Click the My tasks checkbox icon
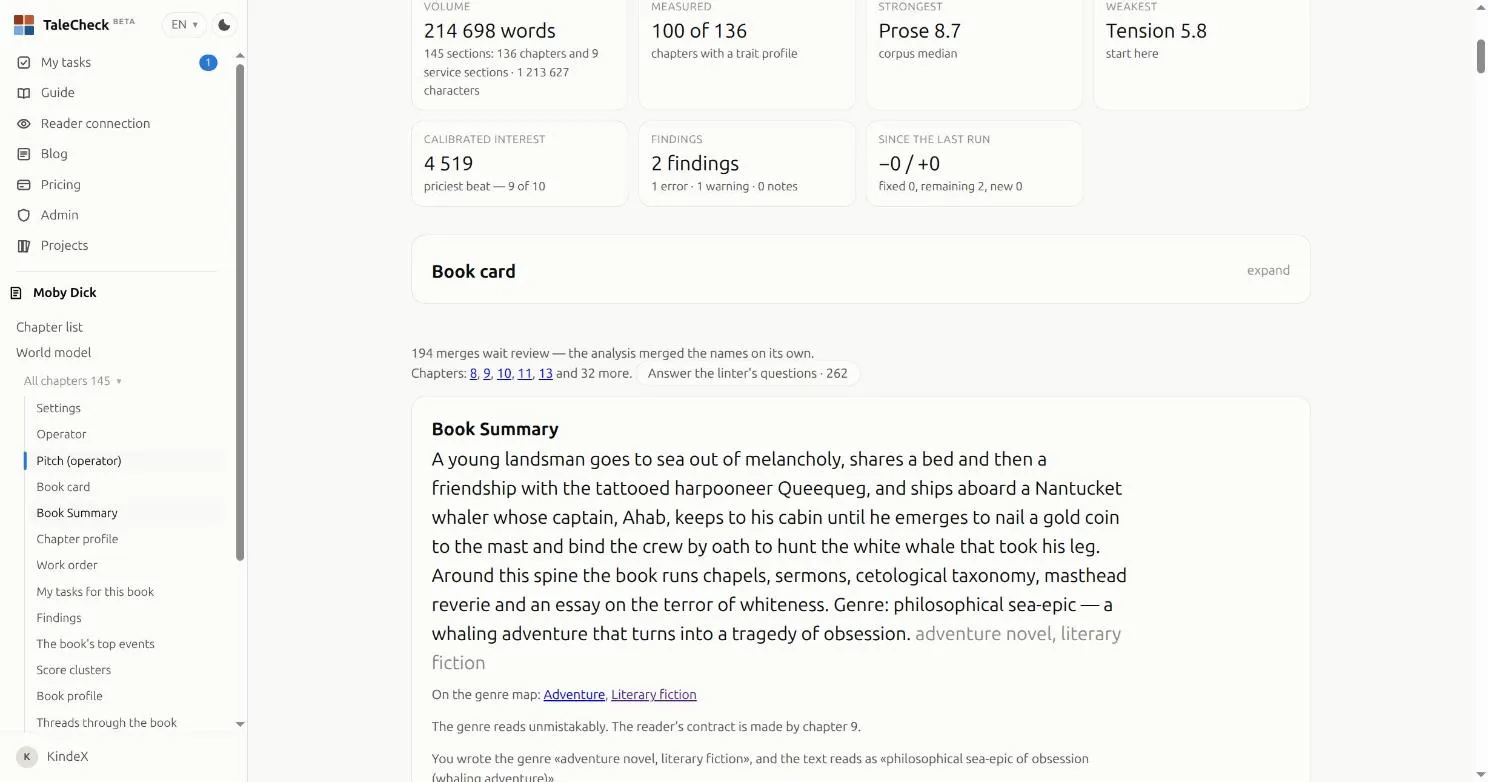The height and width of the screenshot is (782, 1488). 24,62
